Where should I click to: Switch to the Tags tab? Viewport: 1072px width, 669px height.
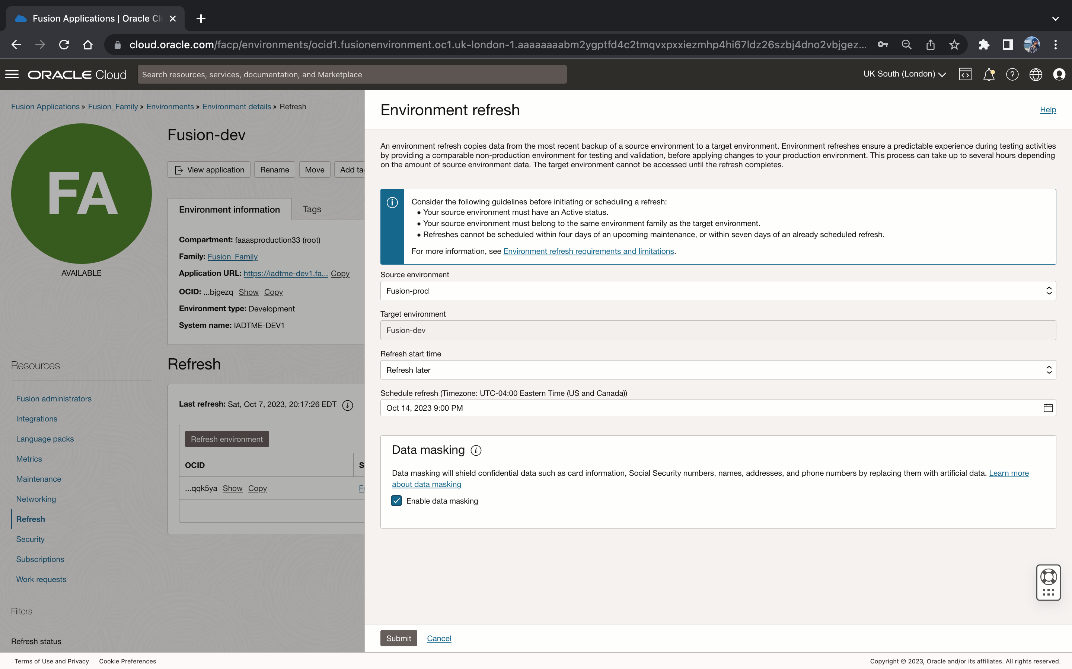(x=312, y=210)
